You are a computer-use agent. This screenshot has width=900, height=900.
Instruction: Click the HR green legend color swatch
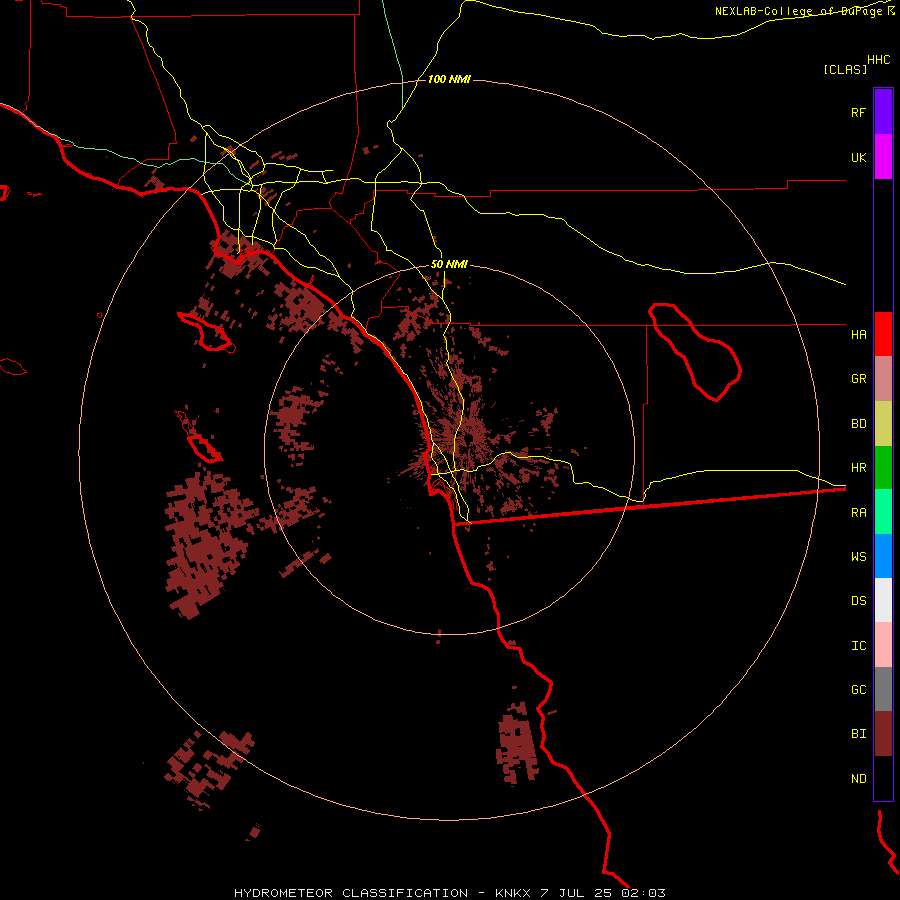pos(883,467)
